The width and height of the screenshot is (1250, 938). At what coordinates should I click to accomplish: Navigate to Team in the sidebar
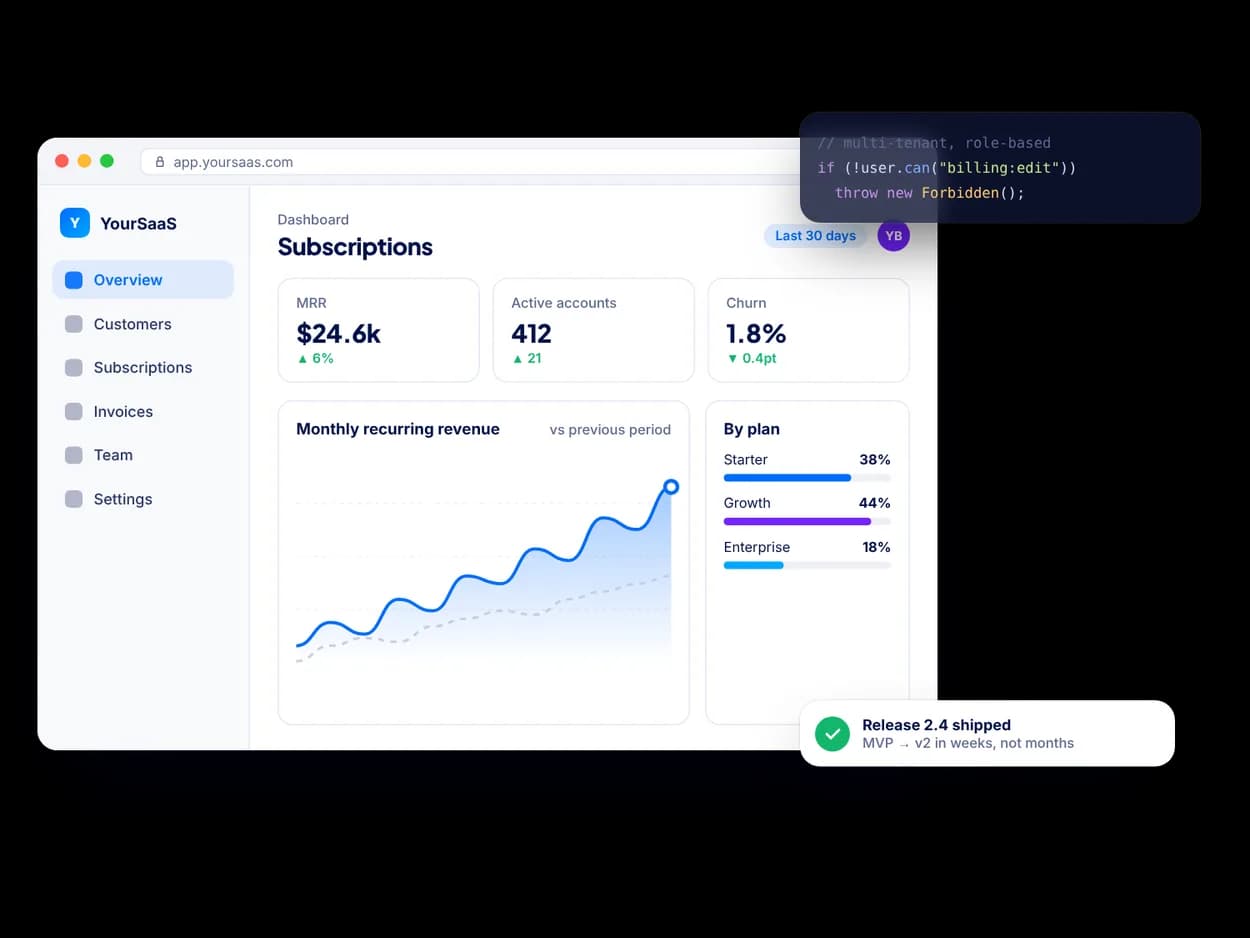pos(143,455)
